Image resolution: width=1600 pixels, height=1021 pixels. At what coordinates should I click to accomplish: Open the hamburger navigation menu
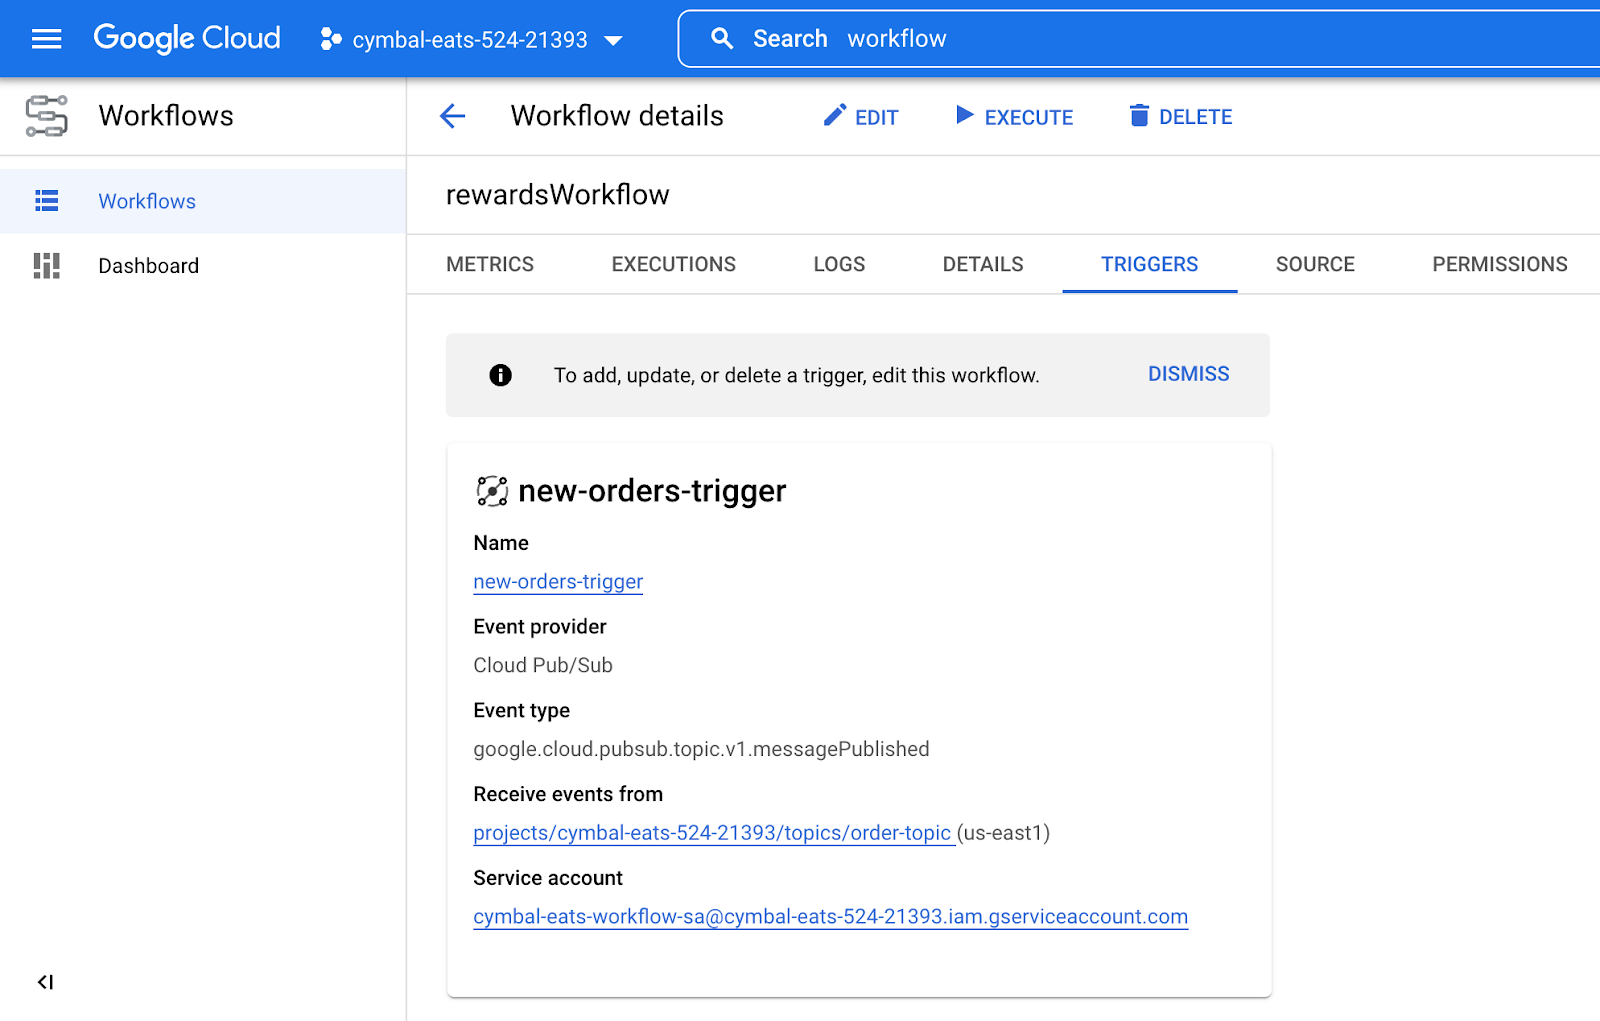click(46, 39)
